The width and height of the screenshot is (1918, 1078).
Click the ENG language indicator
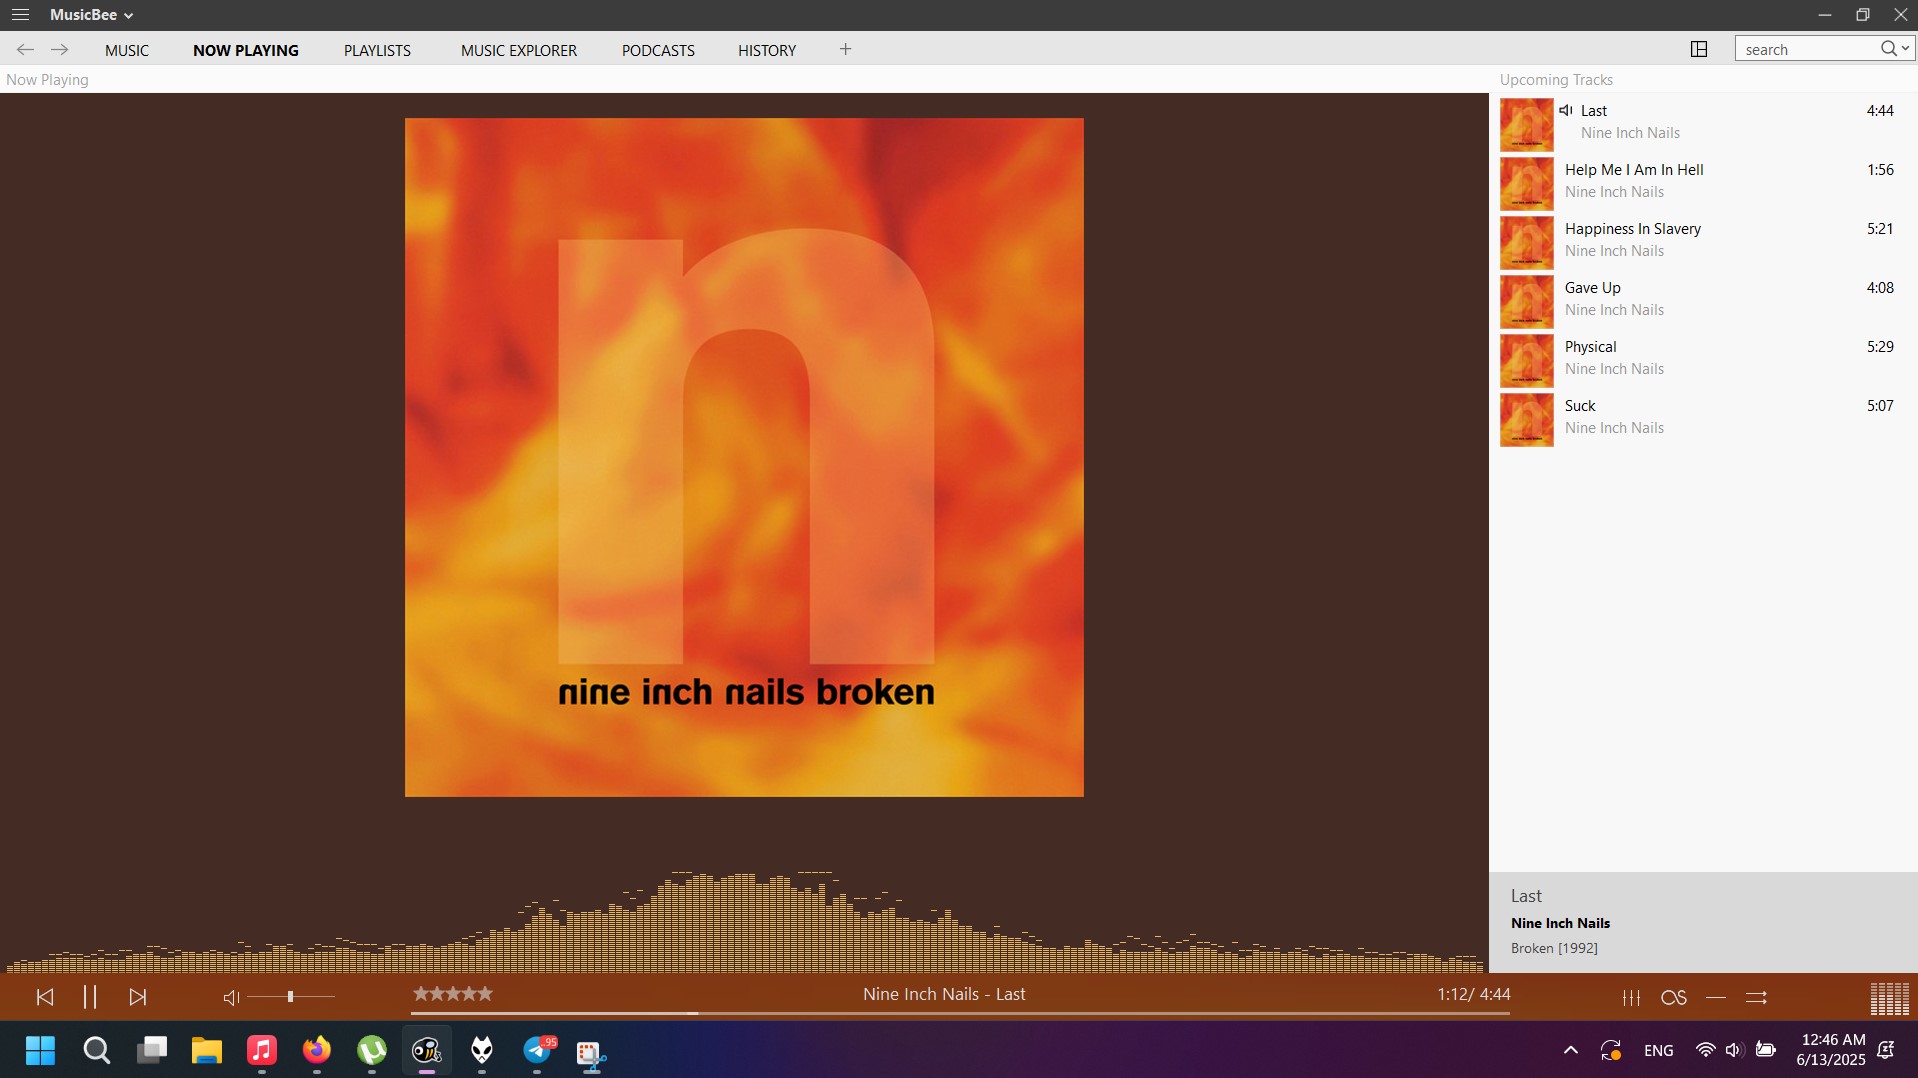[1658, 1050]
